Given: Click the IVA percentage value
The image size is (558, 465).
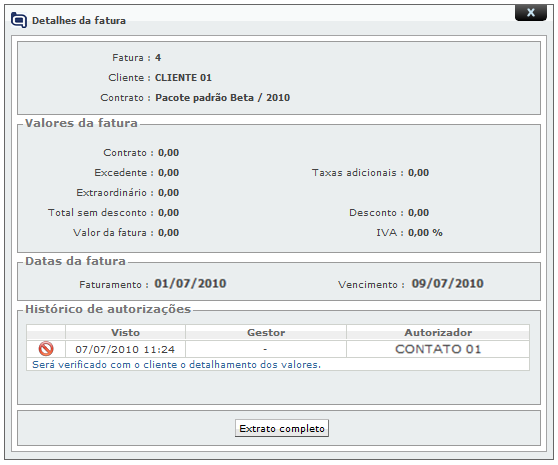Looking at the screenshot, I should 425,233.
